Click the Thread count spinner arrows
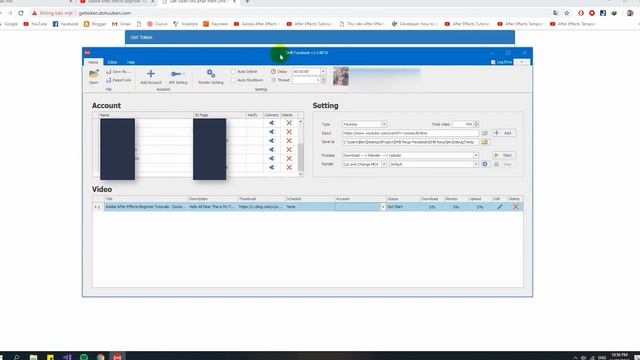This screenshot has height=360, width=640. pyautogui.click(x=324, y=80)
